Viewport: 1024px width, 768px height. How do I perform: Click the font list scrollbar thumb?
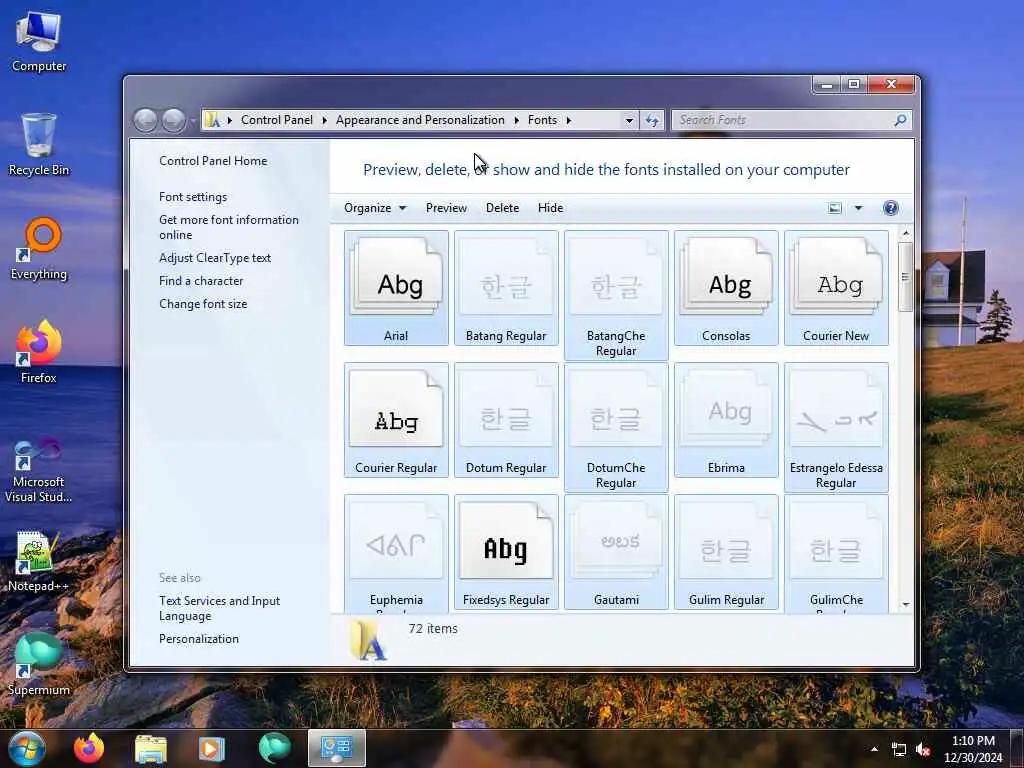pos(905,277)
